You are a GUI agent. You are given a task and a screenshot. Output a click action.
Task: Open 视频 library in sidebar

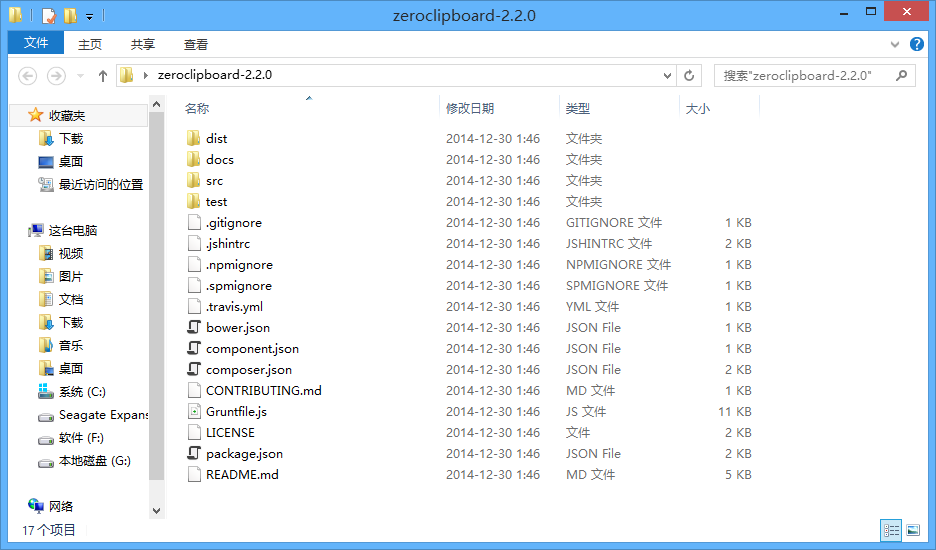coord(61,254)
